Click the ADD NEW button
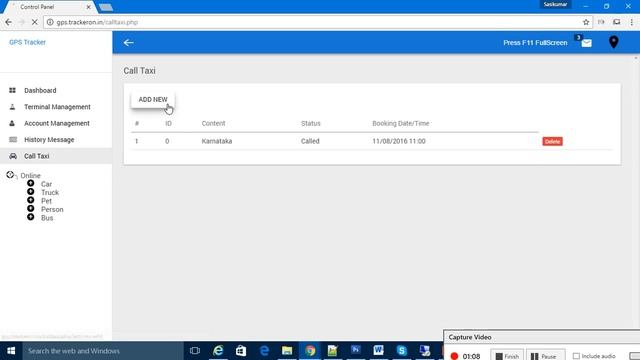The image size is (640, 360). tap(153, 100)
